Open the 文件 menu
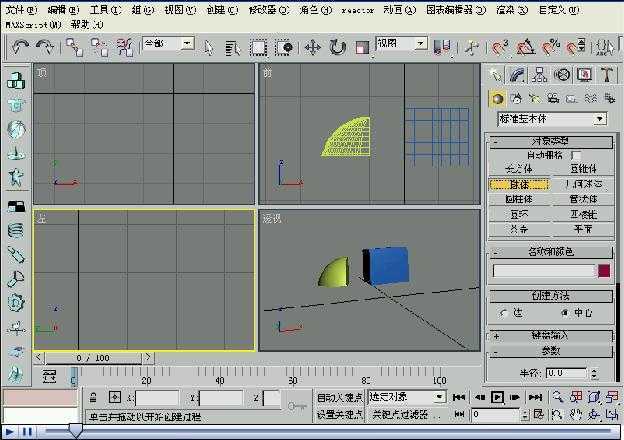This screenshot has width=624, height=440. click(x=21, y=10)
